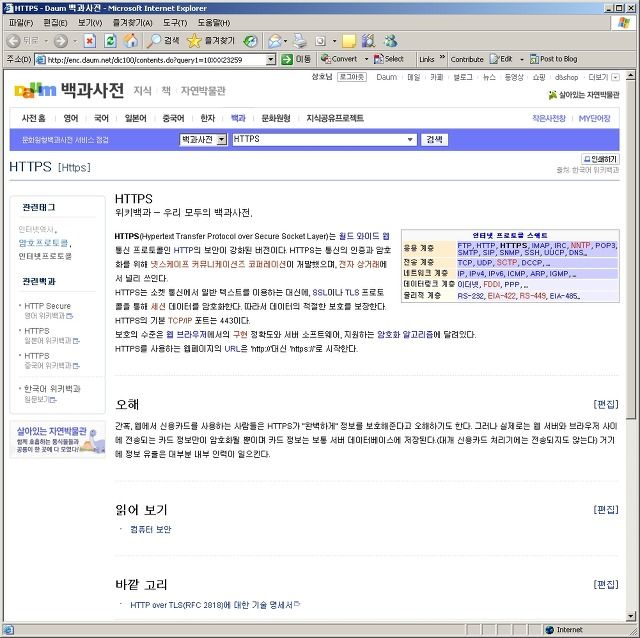Switch to the 일본어 dictionary tab
The width and height of the screenshot is (640, 638).
[136, 118]
